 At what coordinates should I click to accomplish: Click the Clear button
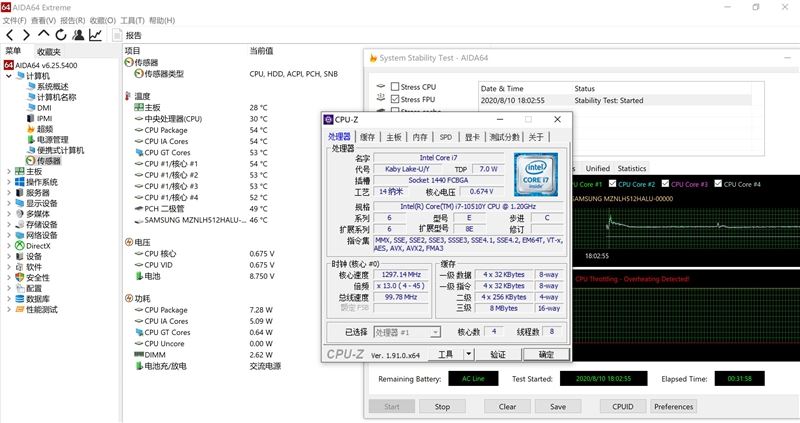coord(507,407)
